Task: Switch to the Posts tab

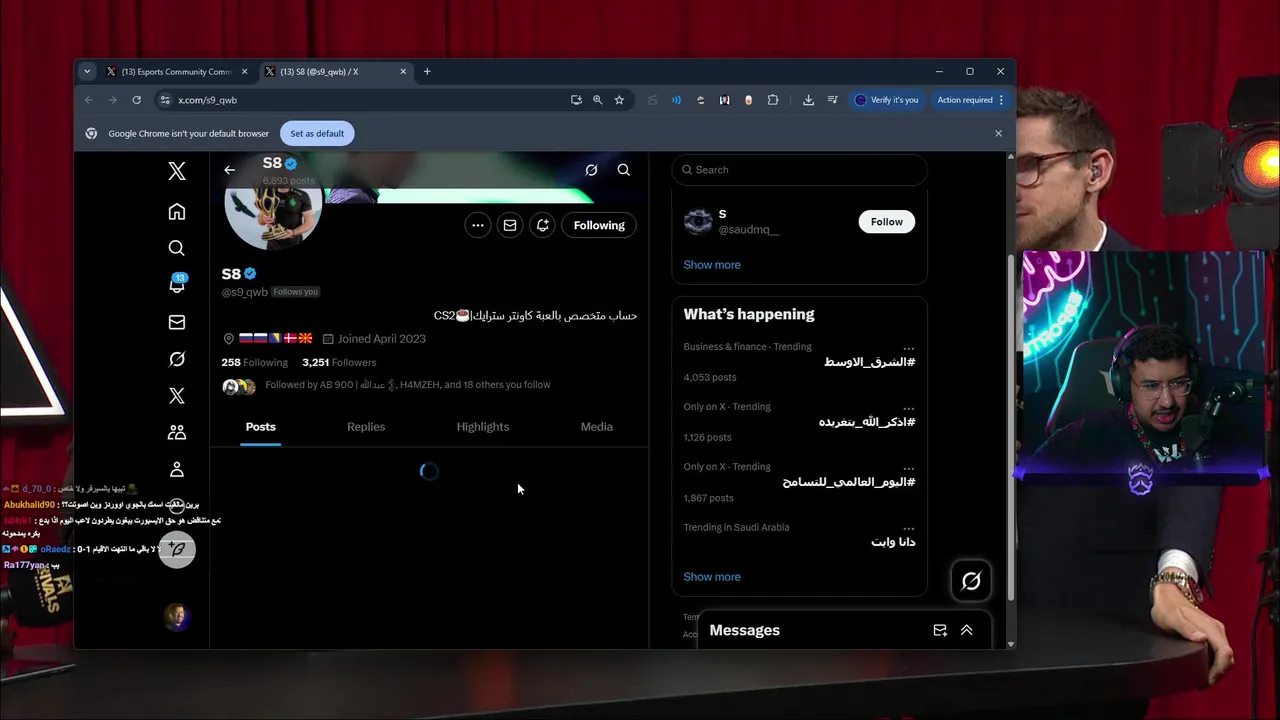Action: 260,427
